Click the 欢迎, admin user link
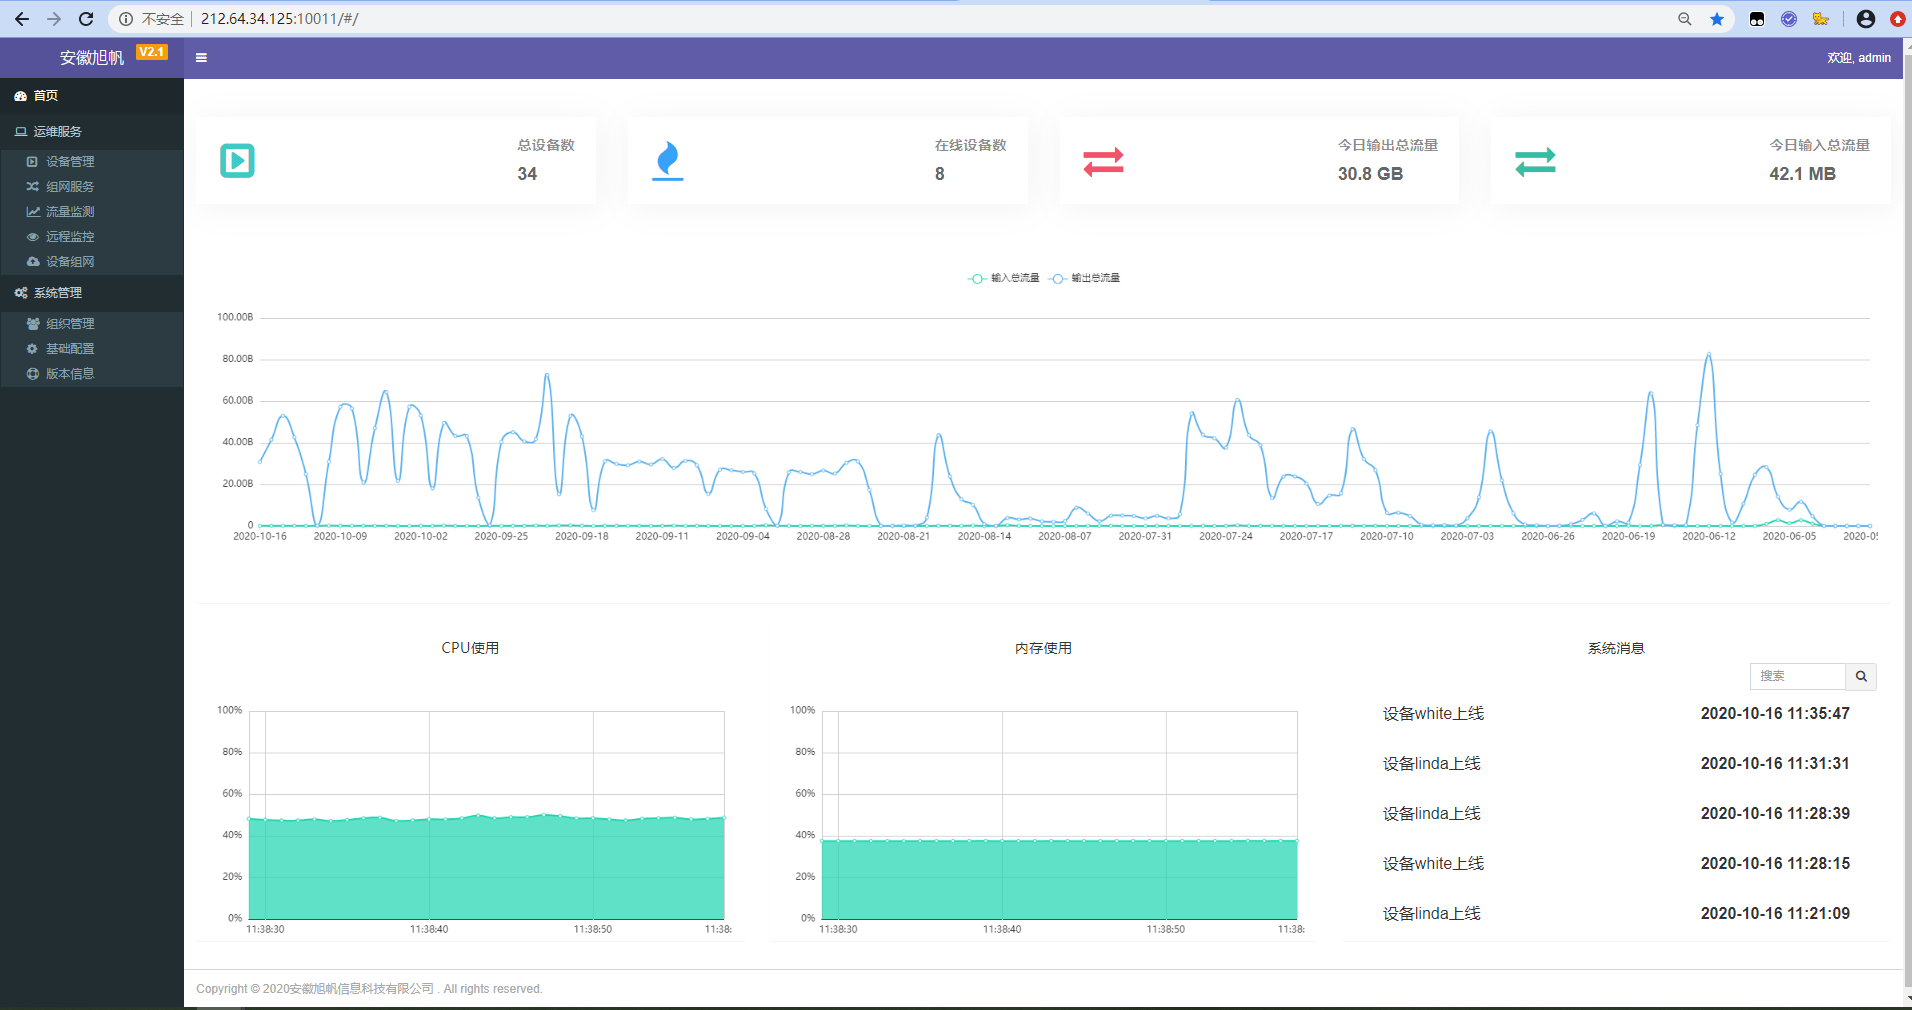Image resolution: width=1912 pixels, height=1010 pixels. coord(1858,58)
